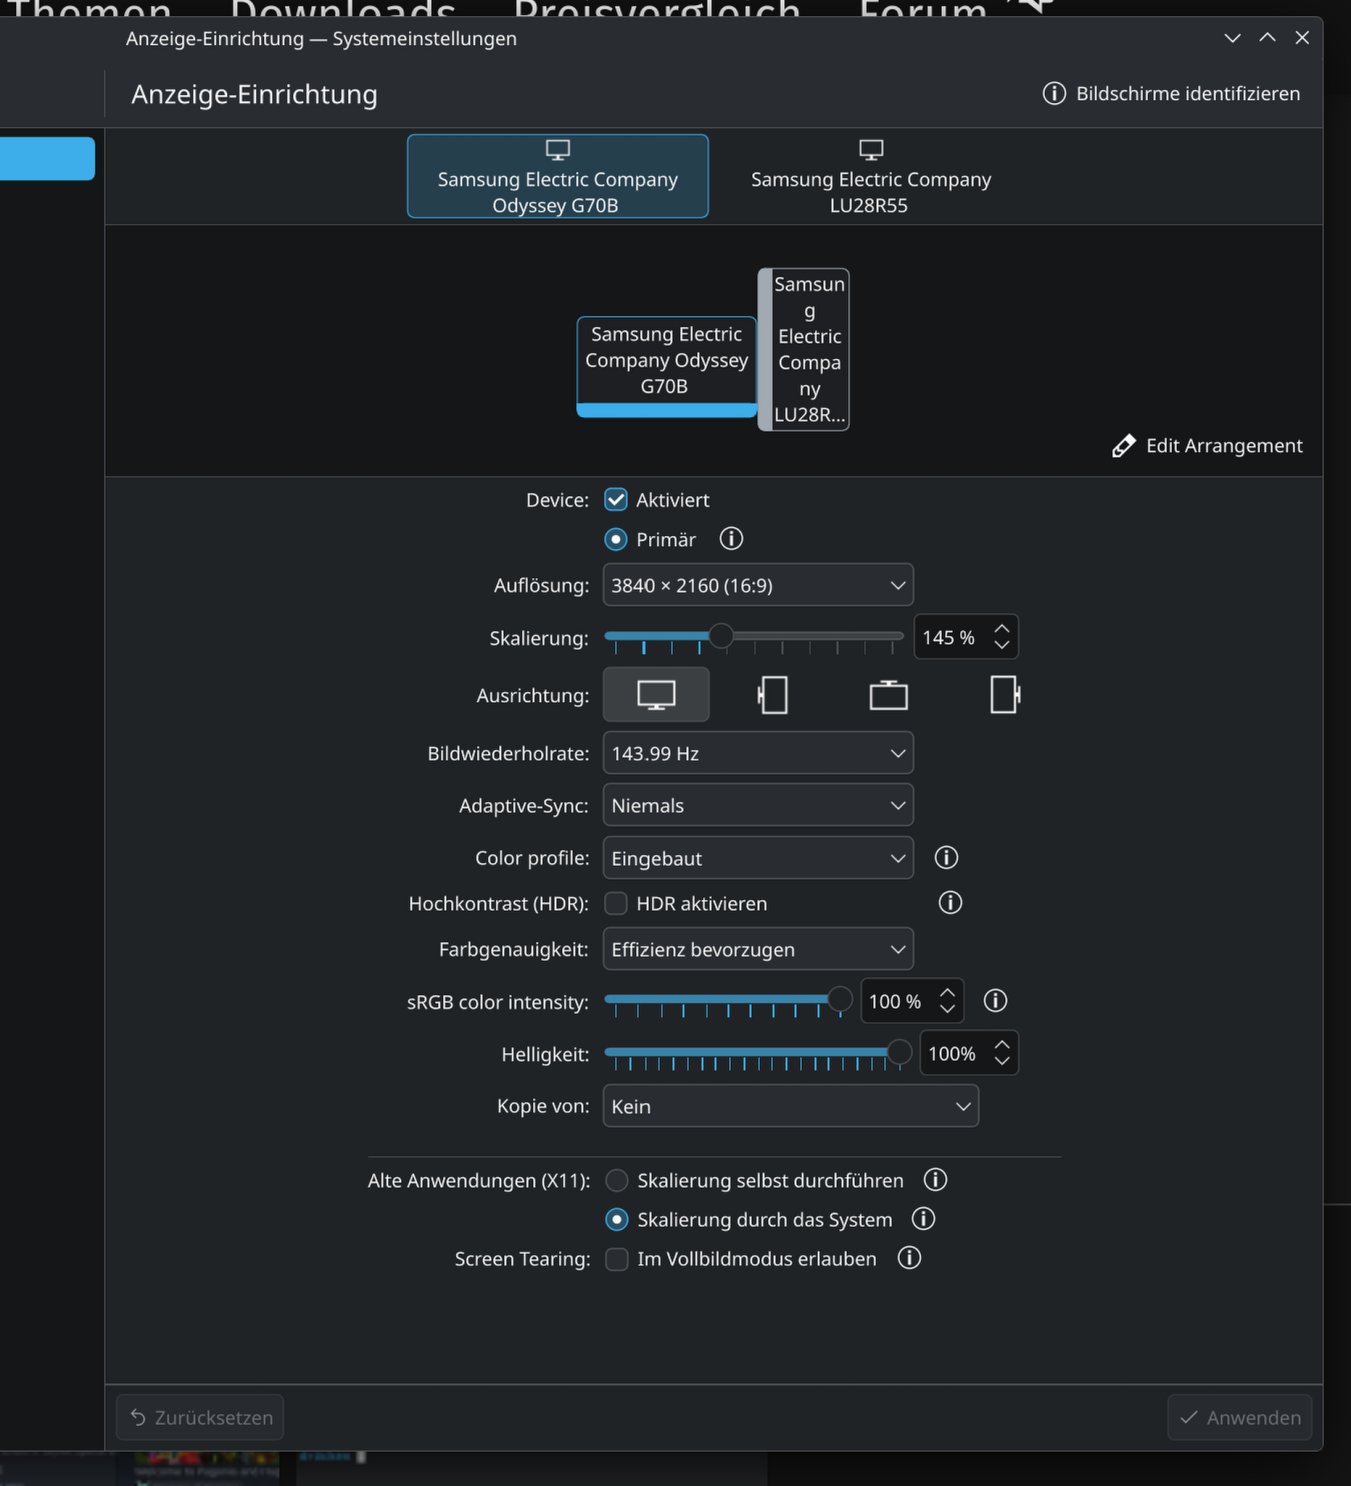Select normal landscape orientation icon

tap(656, 695)
